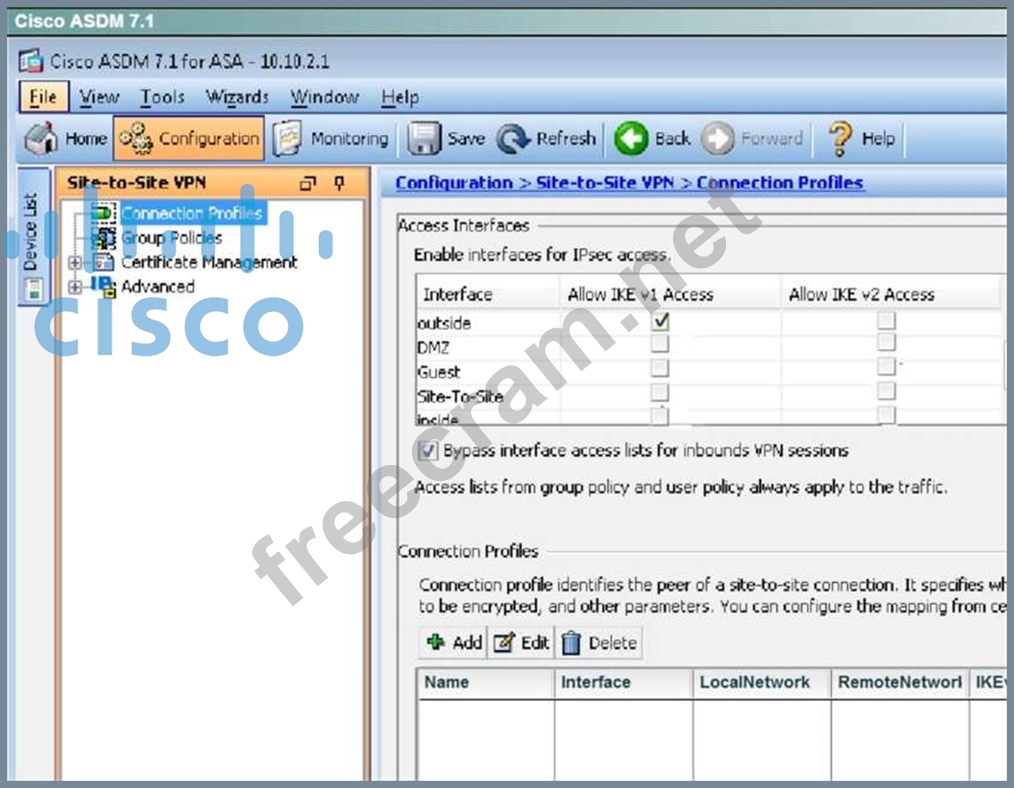Image resolution: width=1014 pixels, height=788 pixels.
Task: Uncheck IKE v1 Access for outside interface
Action: coord(660,322)
